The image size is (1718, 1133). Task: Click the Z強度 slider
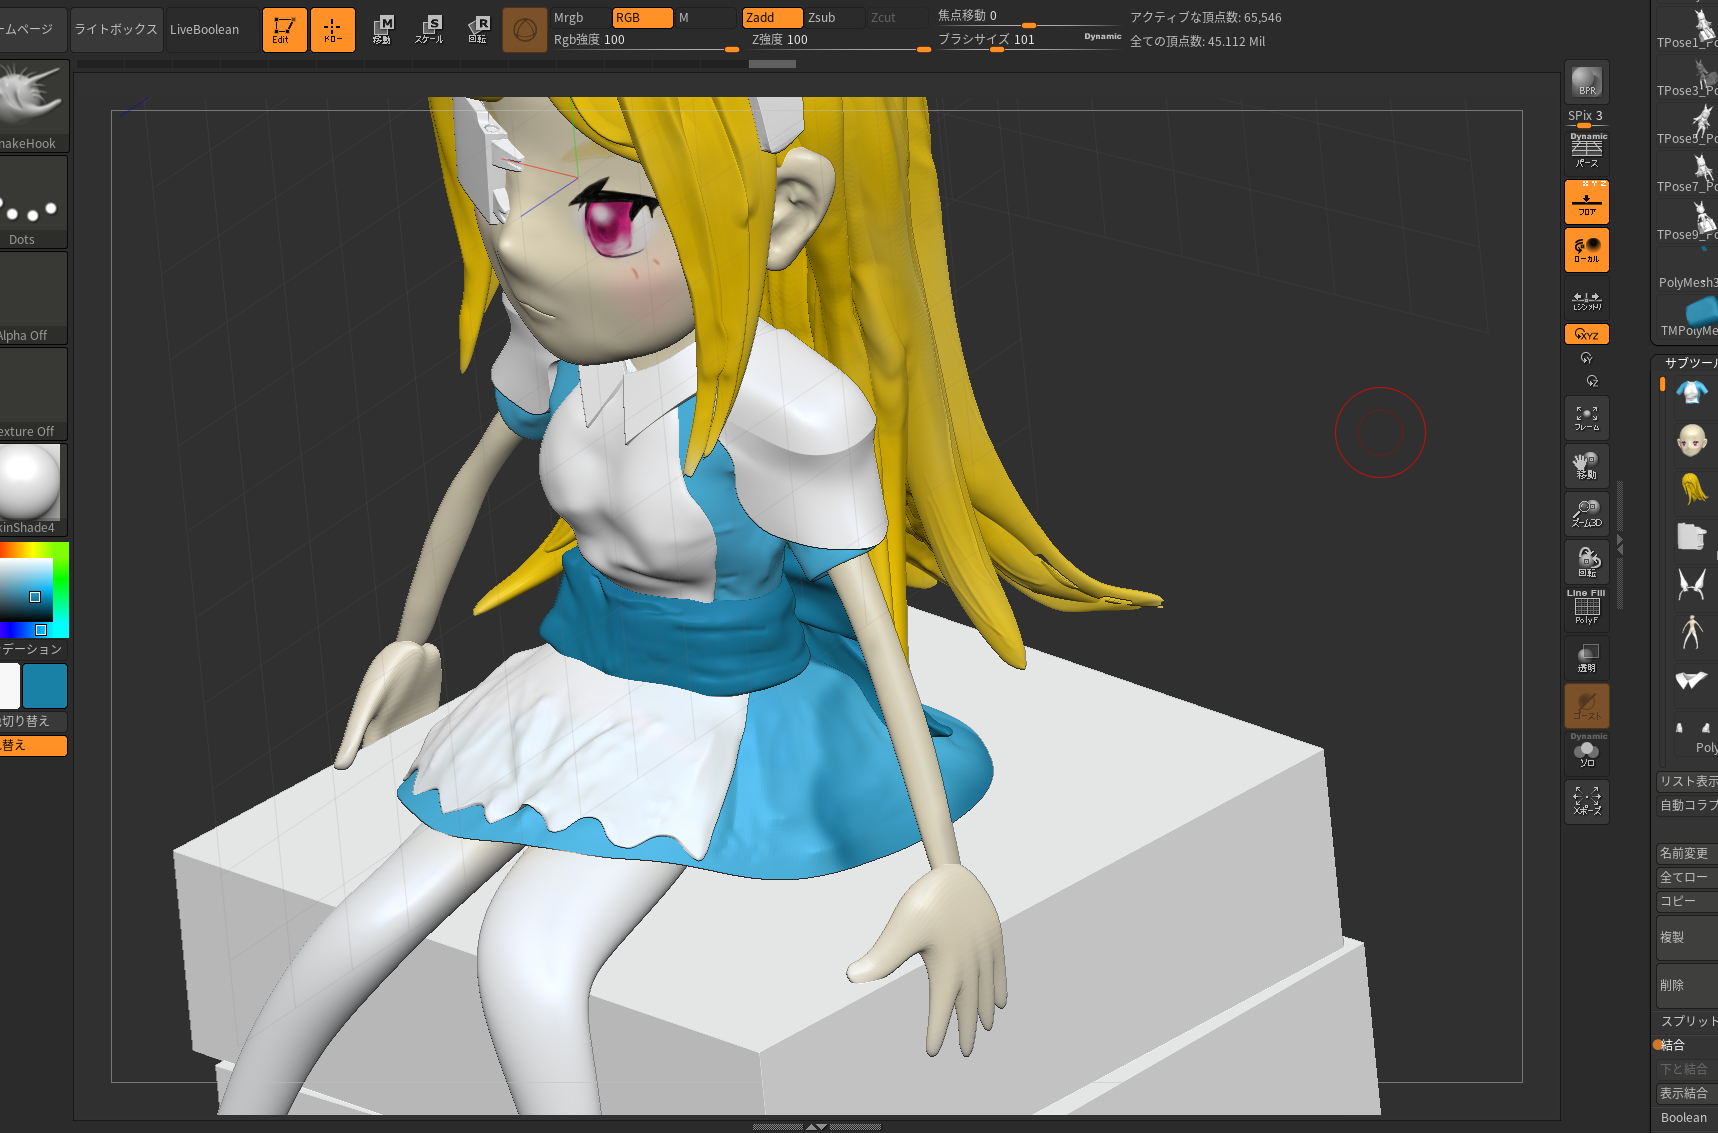point(840,41)
